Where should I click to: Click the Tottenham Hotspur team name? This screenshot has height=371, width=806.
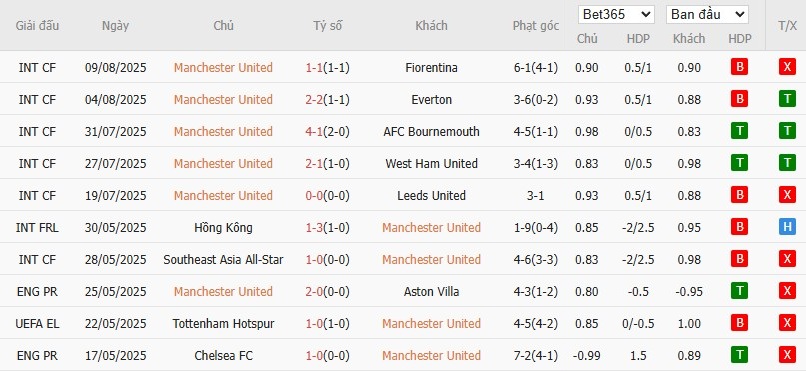(x=223, y=324)
